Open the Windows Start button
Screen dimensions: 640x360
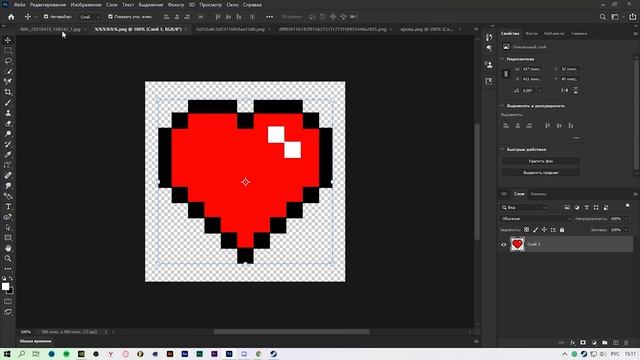pyautogui.click(x=7, y=354)
